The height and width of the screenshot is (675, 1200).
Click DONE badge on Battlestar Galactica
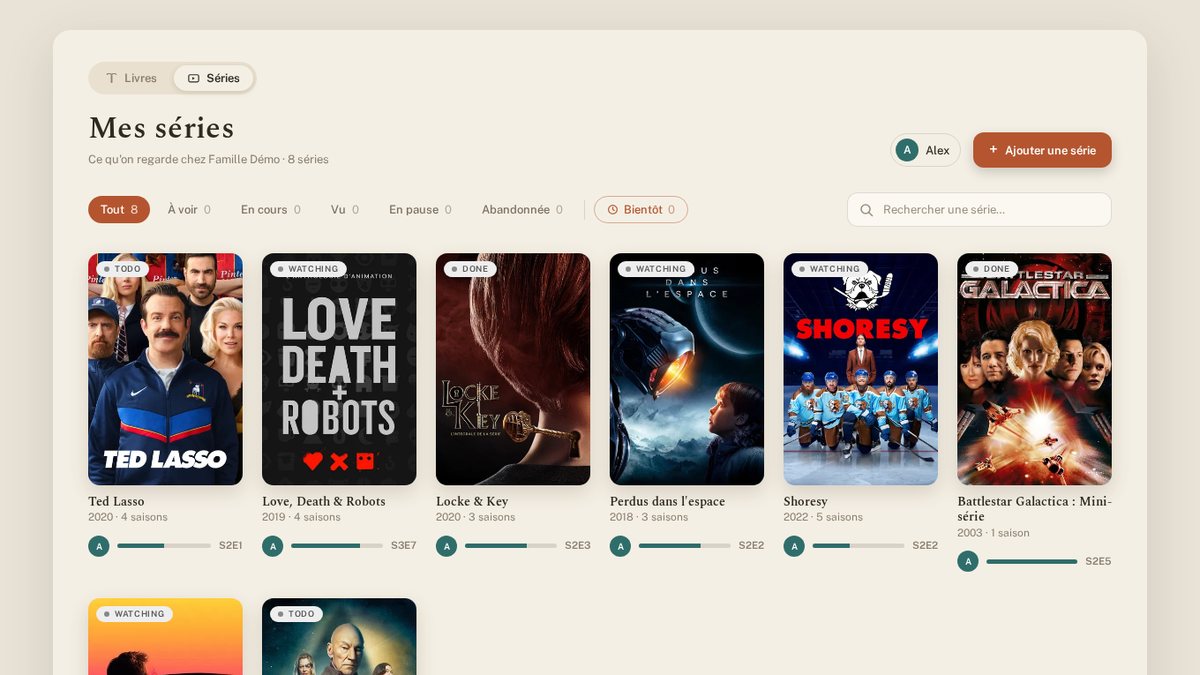tap(992, 269)
